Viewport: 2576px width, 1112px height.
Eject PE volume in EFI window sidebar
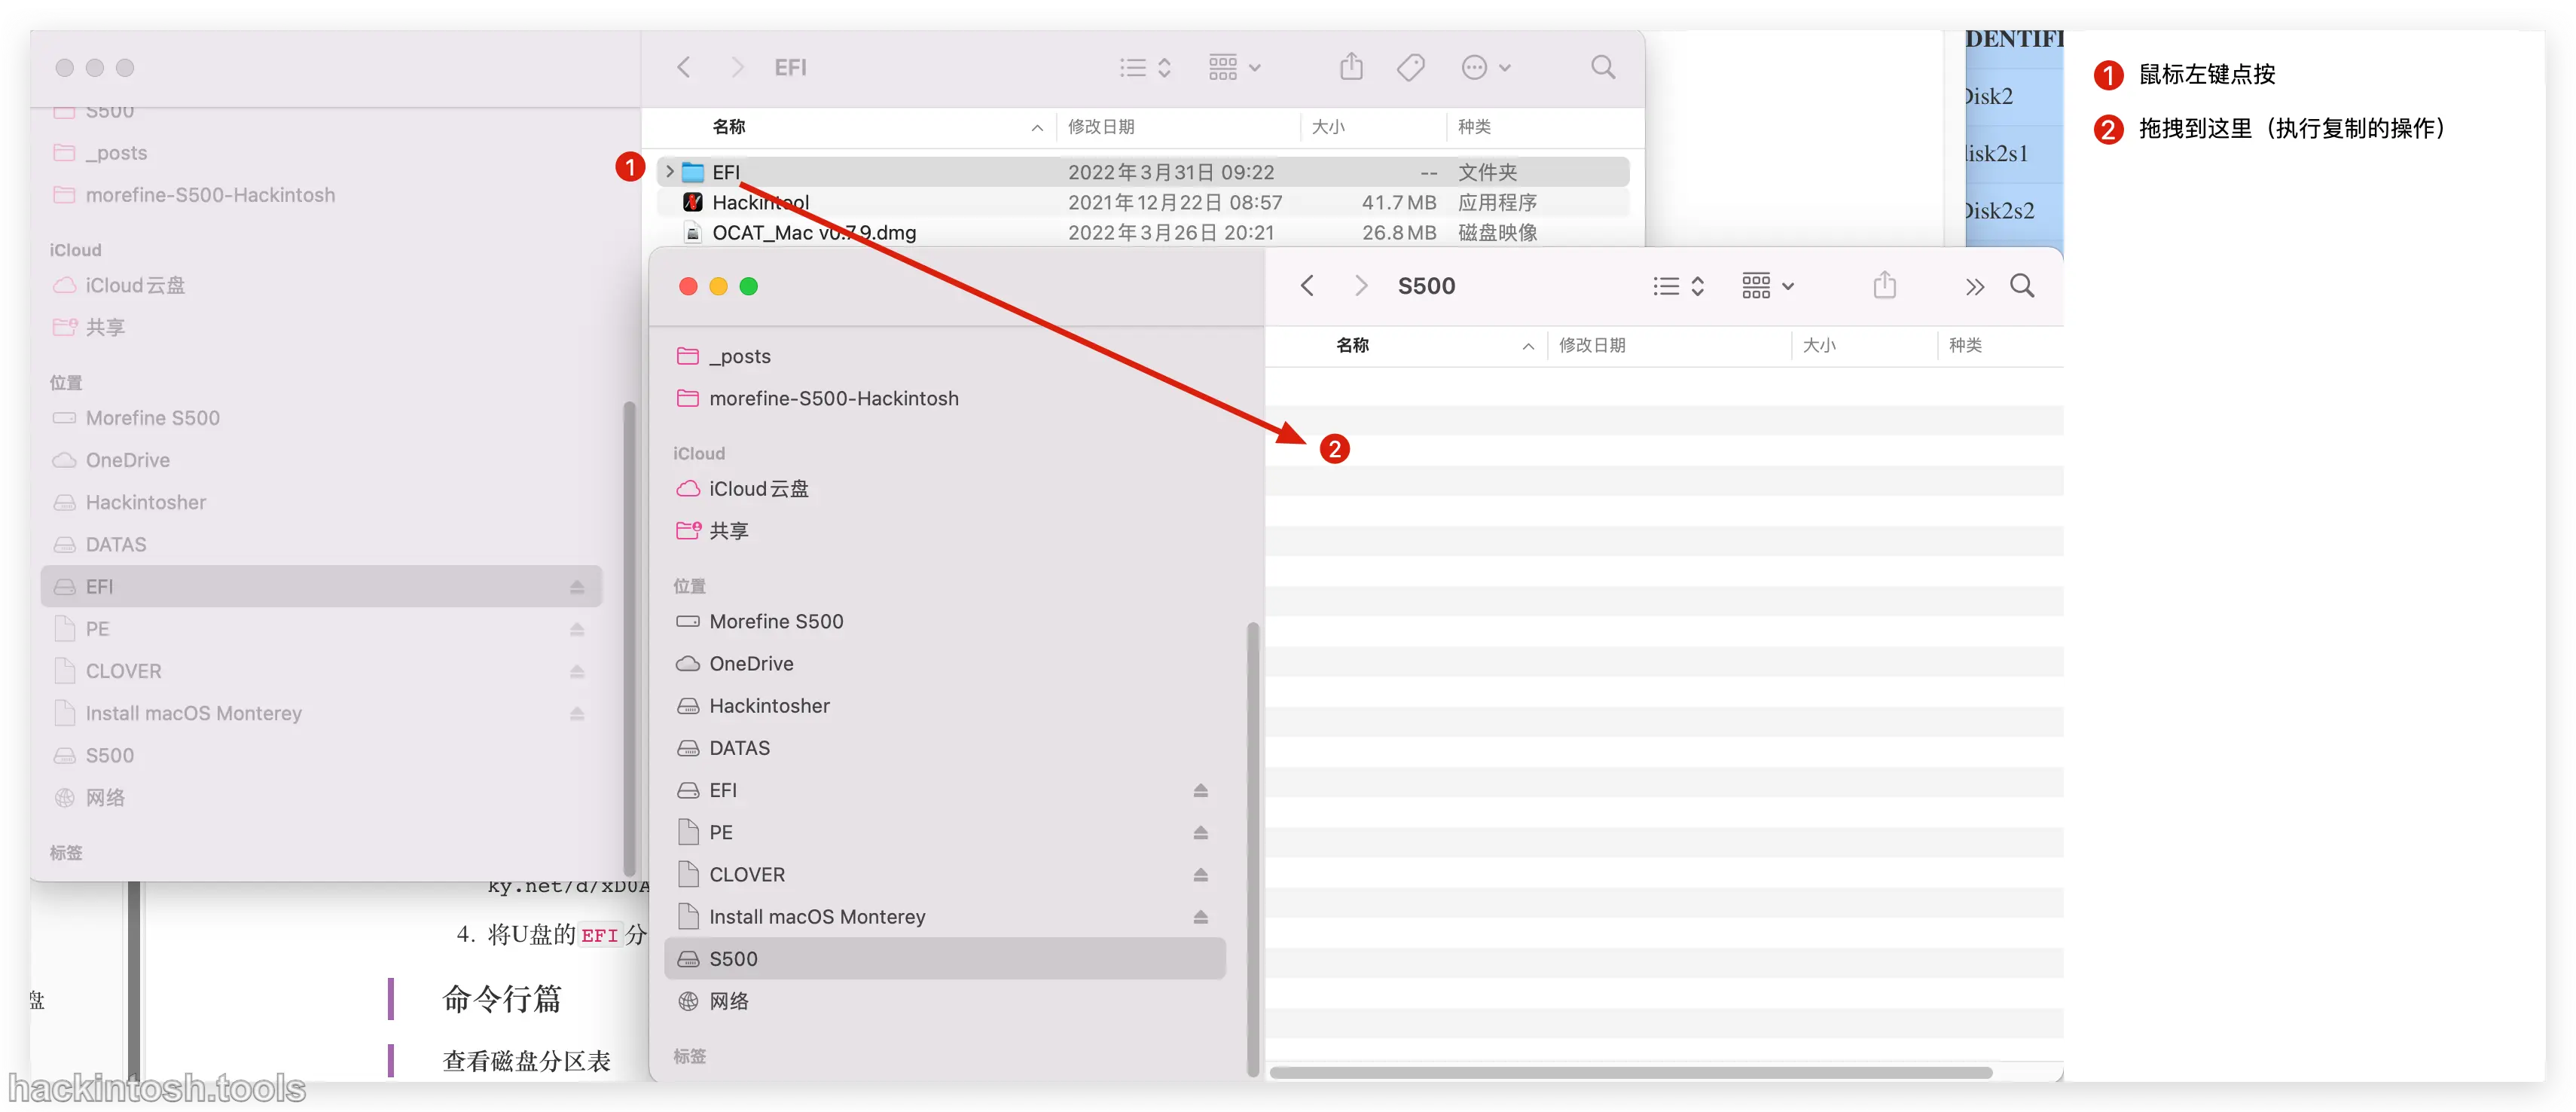point(577,629)
